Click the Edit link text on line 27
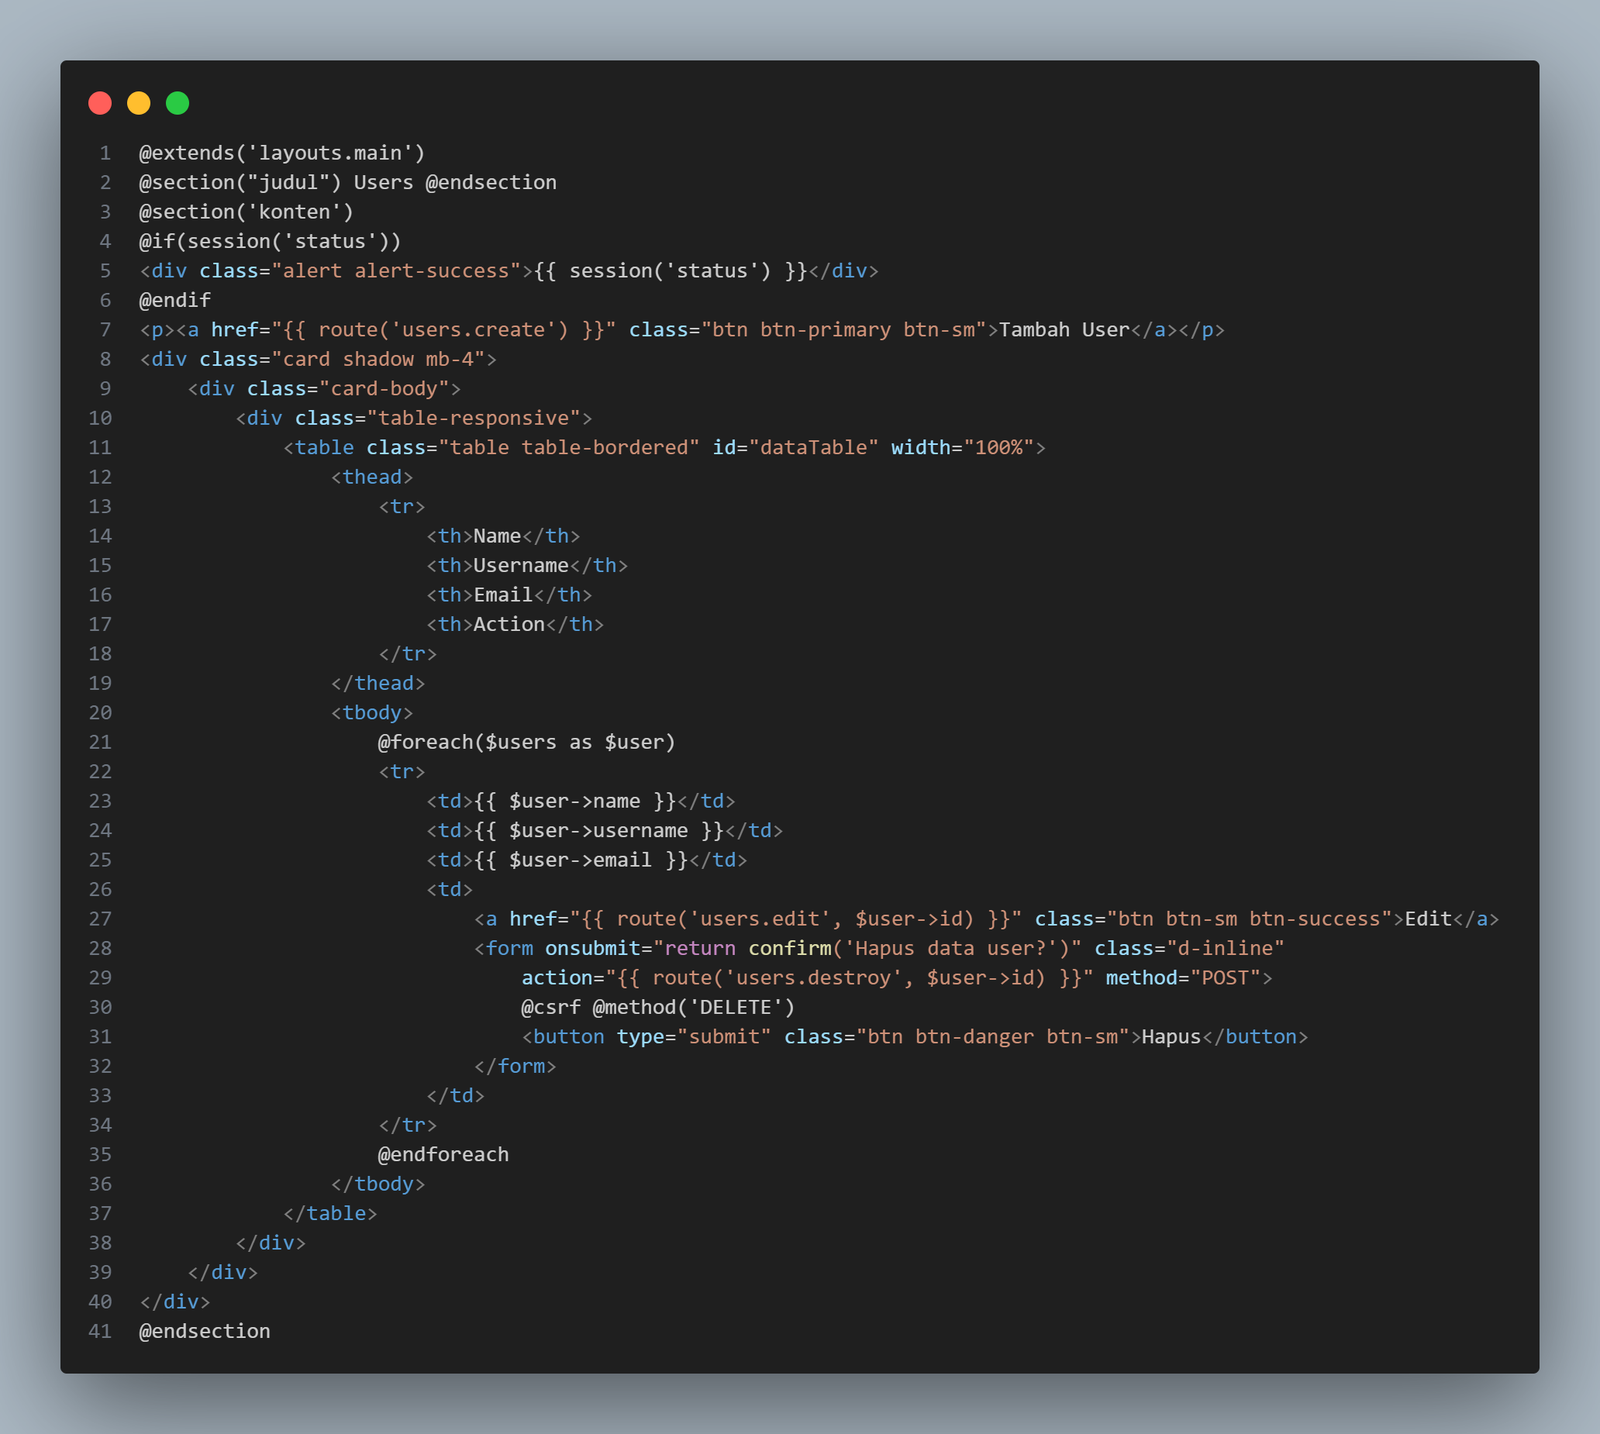 pos(1428,919)
